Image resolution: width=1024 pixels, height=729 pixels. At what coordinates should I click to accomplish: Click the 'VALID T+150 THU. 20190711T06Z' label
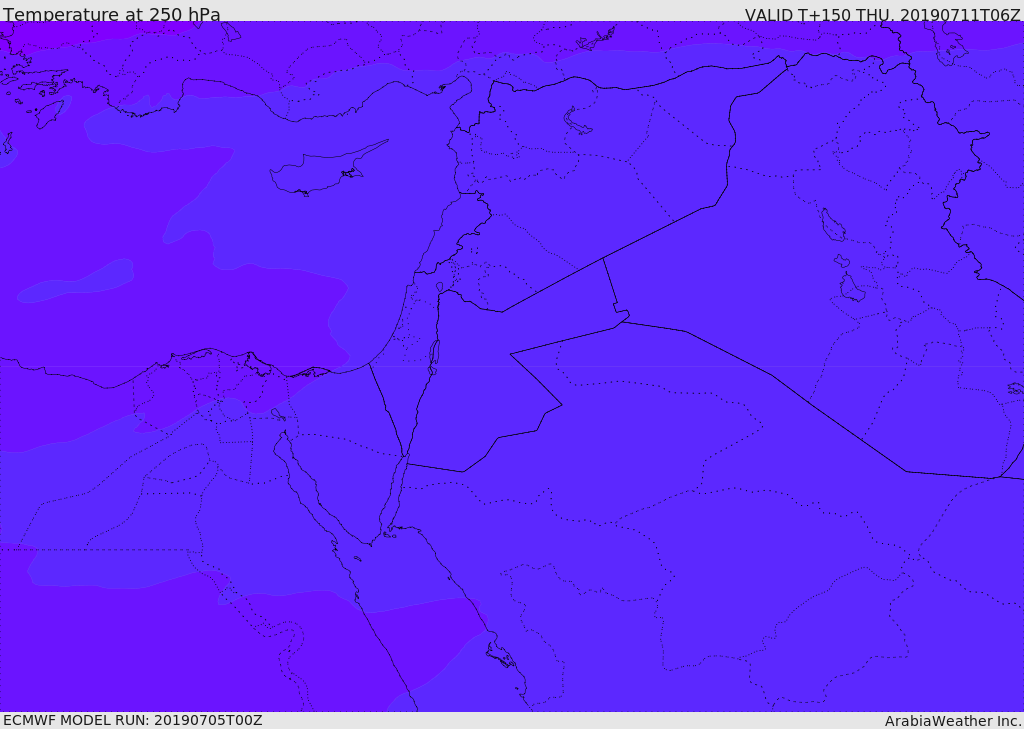[882, 14]
